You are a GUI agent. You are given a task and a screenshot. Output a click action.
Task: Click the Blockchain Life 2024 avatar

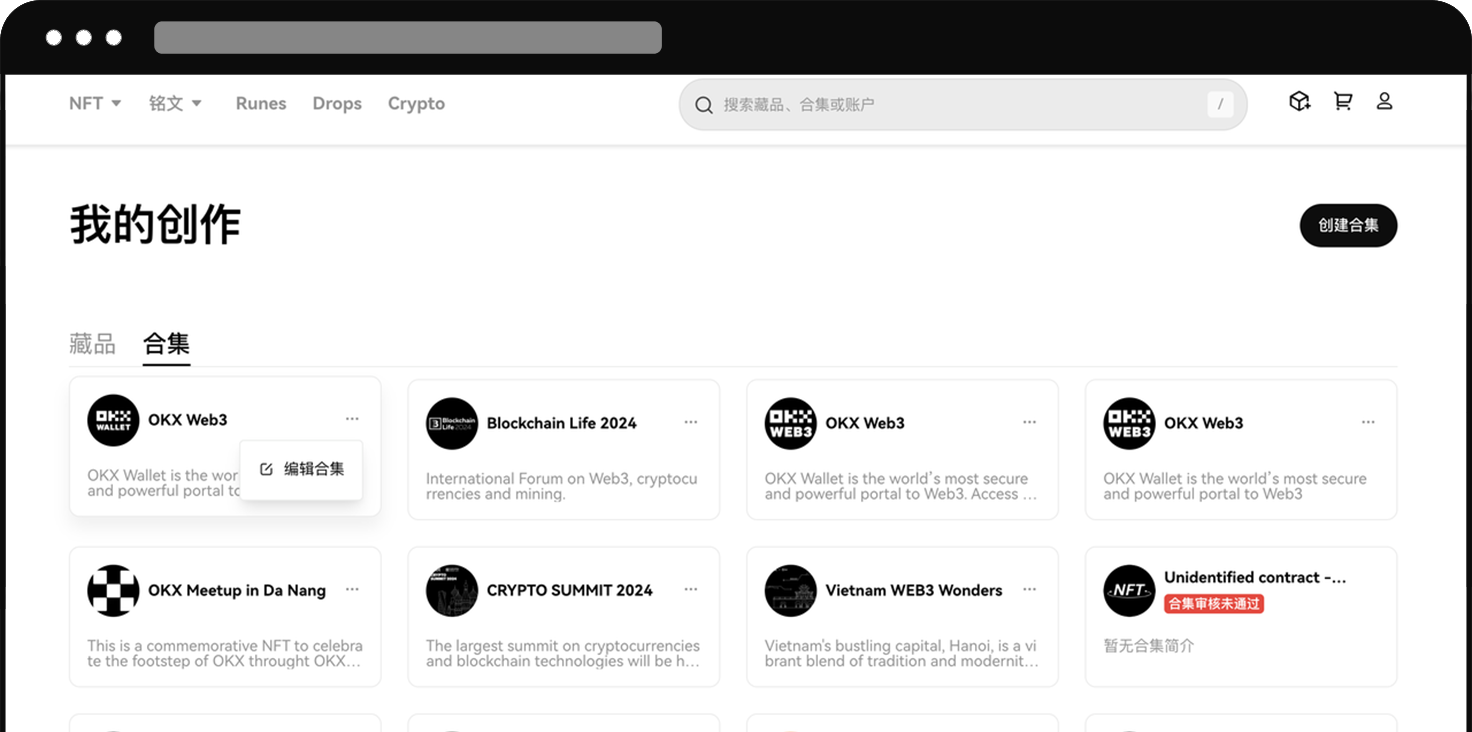point(452,423)
